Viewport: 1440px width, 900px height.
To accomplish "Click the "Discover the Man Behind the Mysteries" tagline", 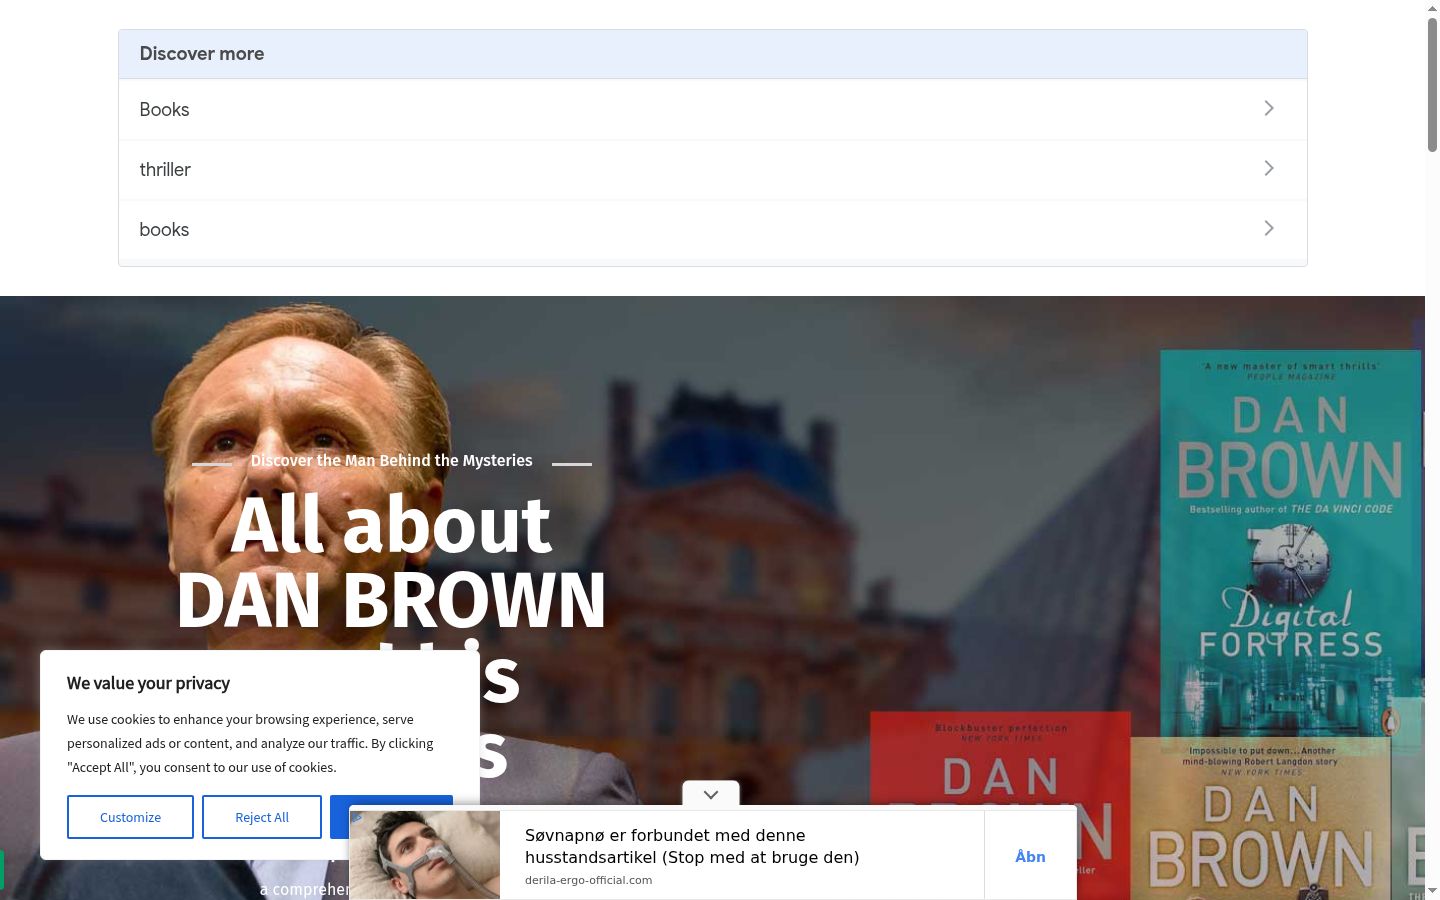I will tap(391, 460).
